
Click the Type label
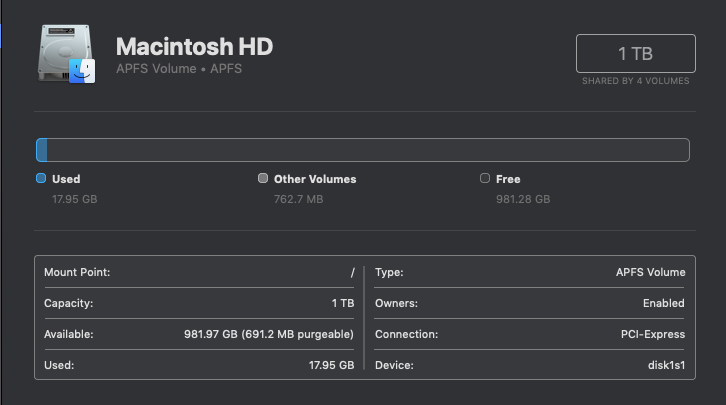tap(389, 272)
